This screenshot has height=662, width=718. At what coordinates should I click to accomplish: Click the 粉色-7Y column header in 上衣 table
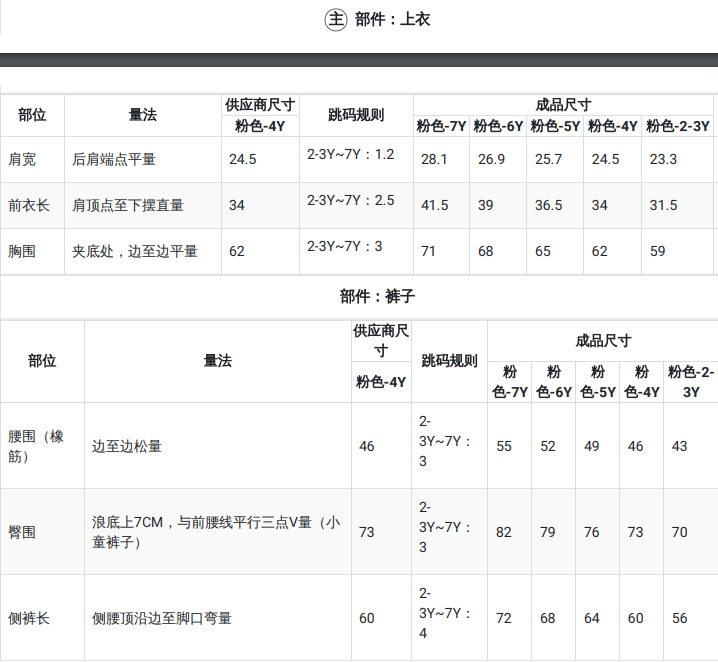pyautogui.click(x=441, y=126)
